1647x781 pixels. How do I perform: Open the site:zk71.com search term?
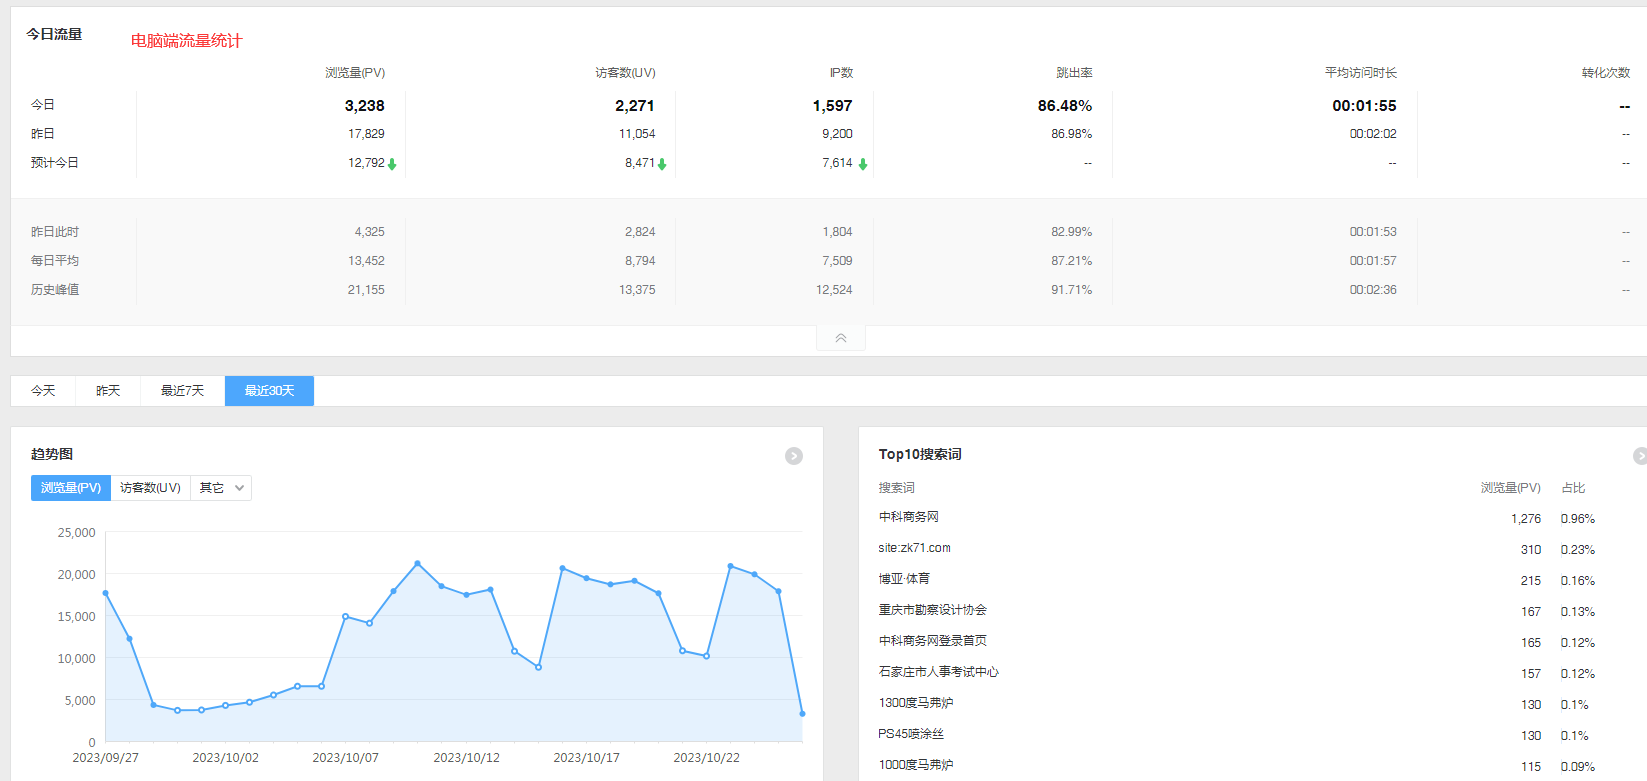pos(914,548)
